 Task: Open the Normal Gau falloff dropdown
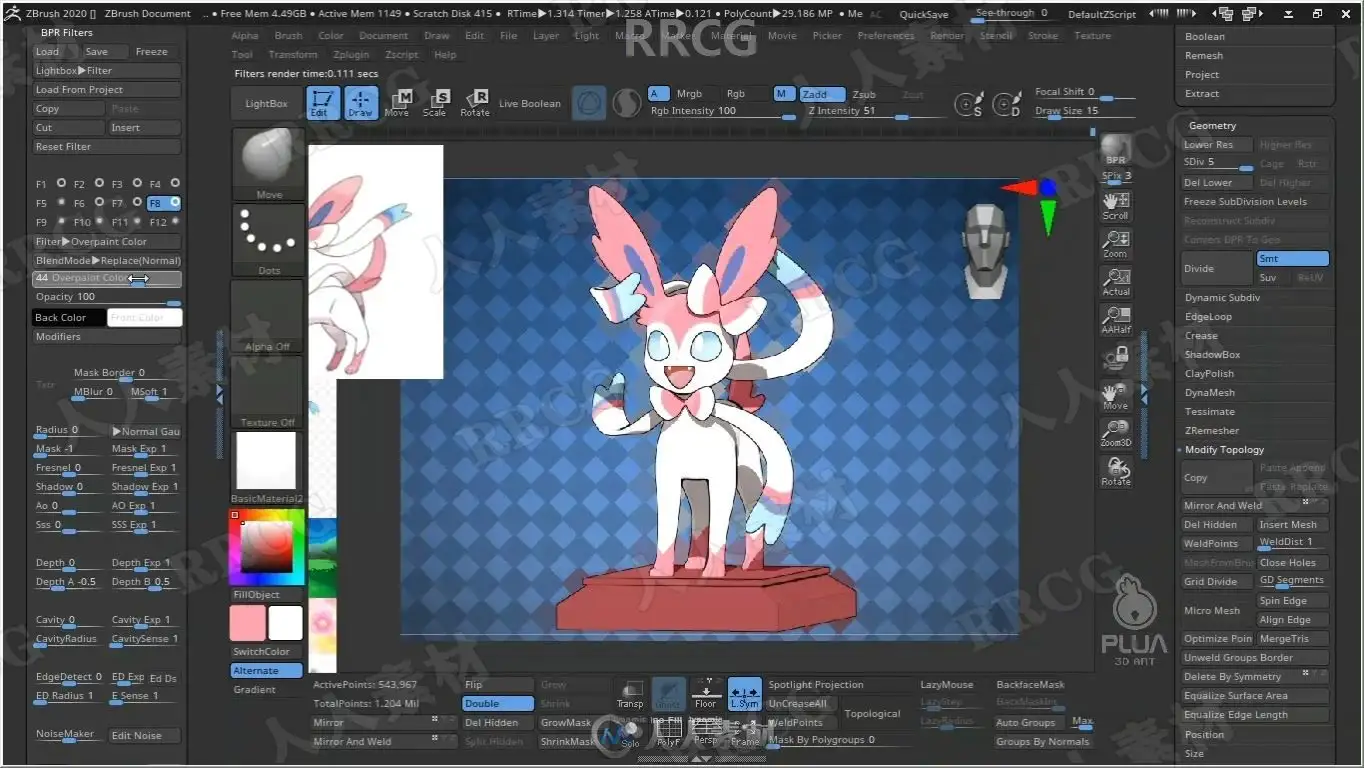tap(145, 431)
